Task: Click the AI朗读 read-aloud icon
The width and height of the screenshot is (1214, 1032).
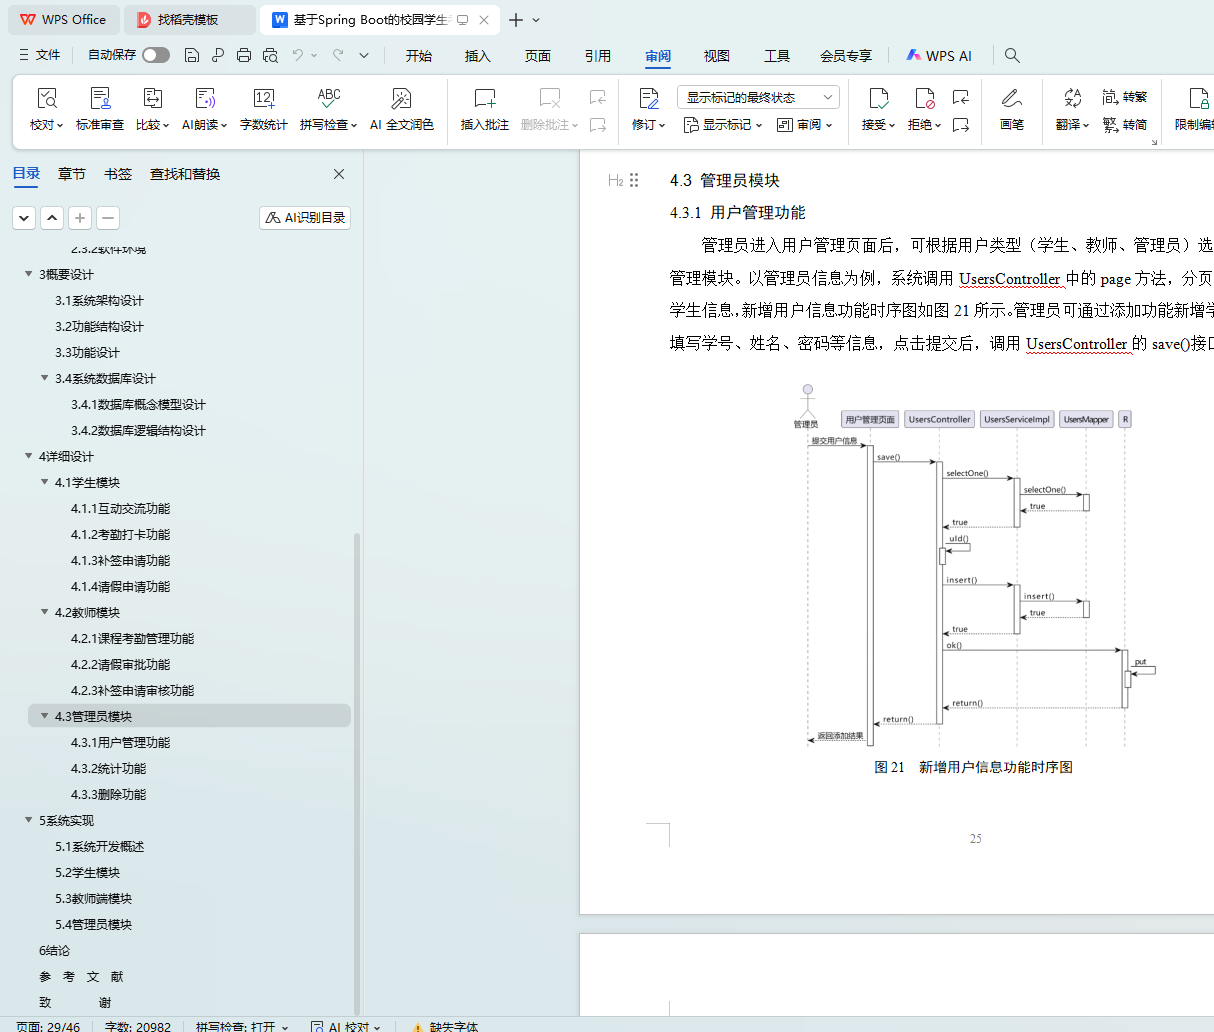Action: coord(204,99)
